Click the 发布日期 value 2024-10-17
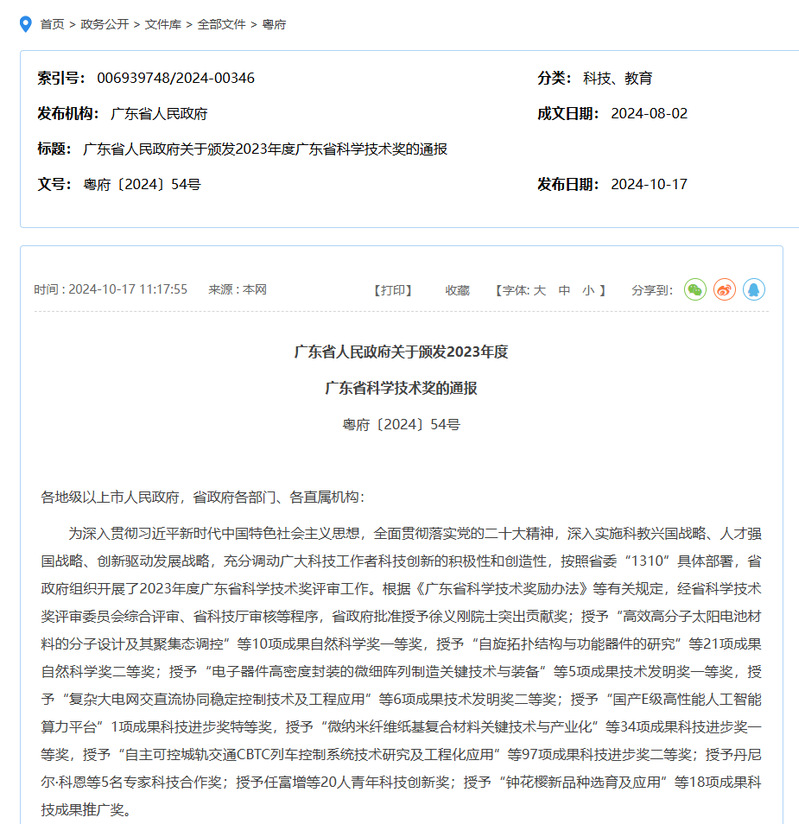Viewport: 799px width, 824px height. pos(649,184)
